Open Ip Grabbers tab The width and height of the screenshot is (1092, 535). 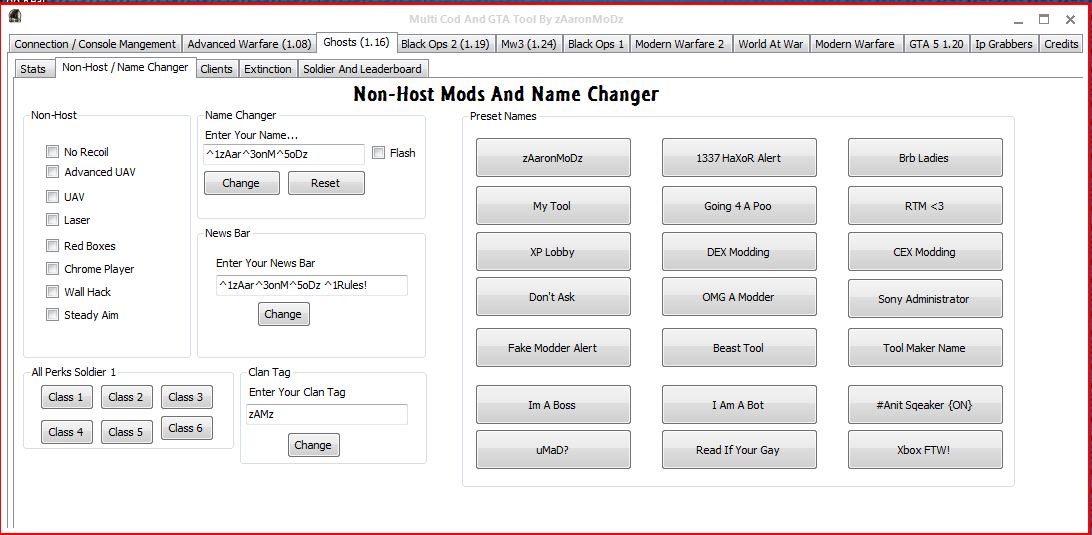(1004, 44)
